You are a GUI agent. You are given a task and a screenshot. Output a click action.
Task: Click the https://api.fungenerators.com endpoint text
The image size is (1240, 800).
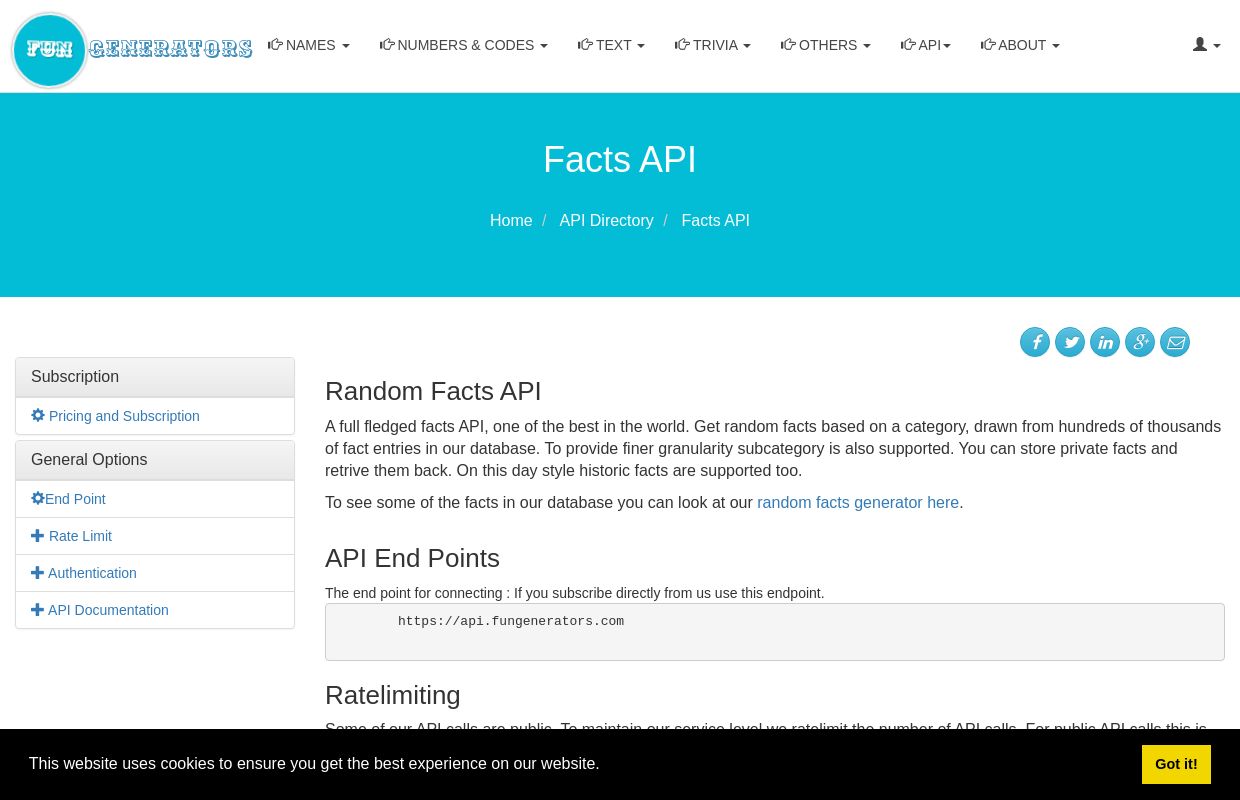(x=511, y=621)
